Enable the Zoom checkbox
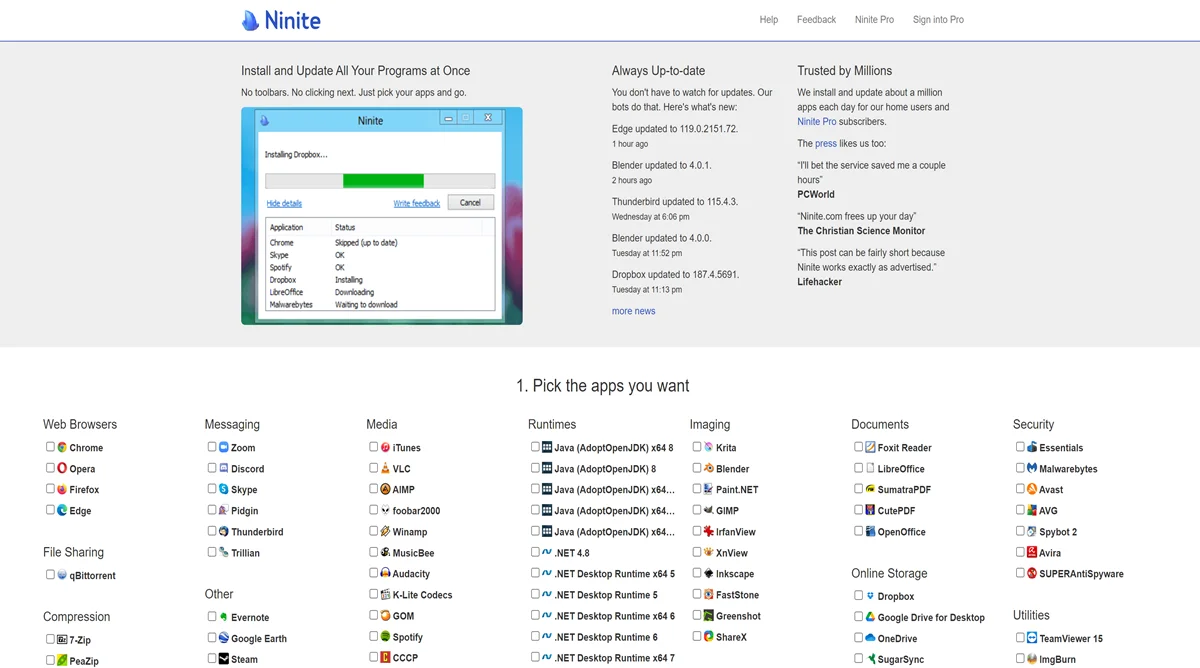 212,447
